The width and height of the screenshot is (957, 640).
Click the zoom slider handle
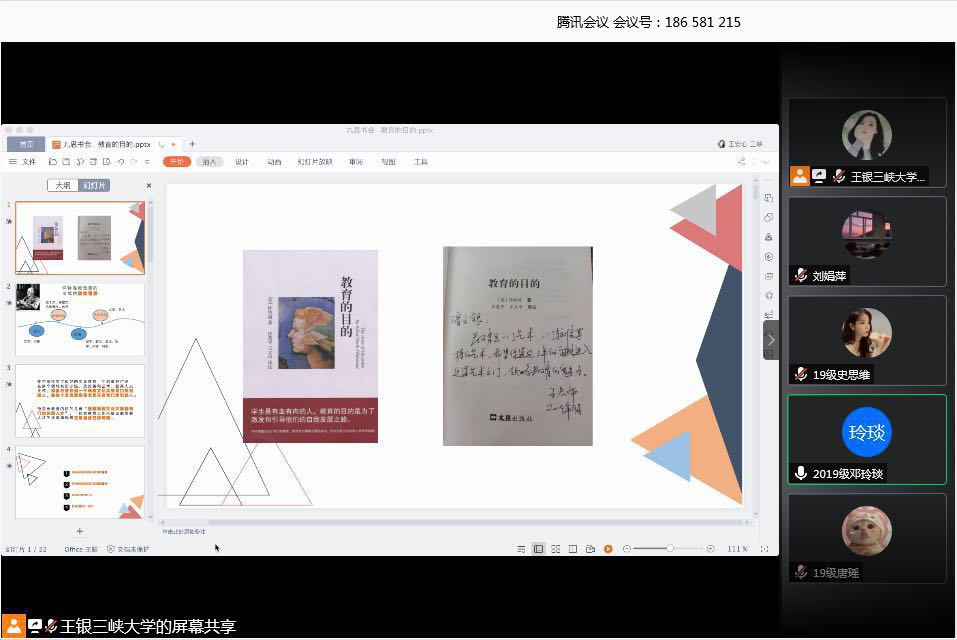tap(670, 548)
